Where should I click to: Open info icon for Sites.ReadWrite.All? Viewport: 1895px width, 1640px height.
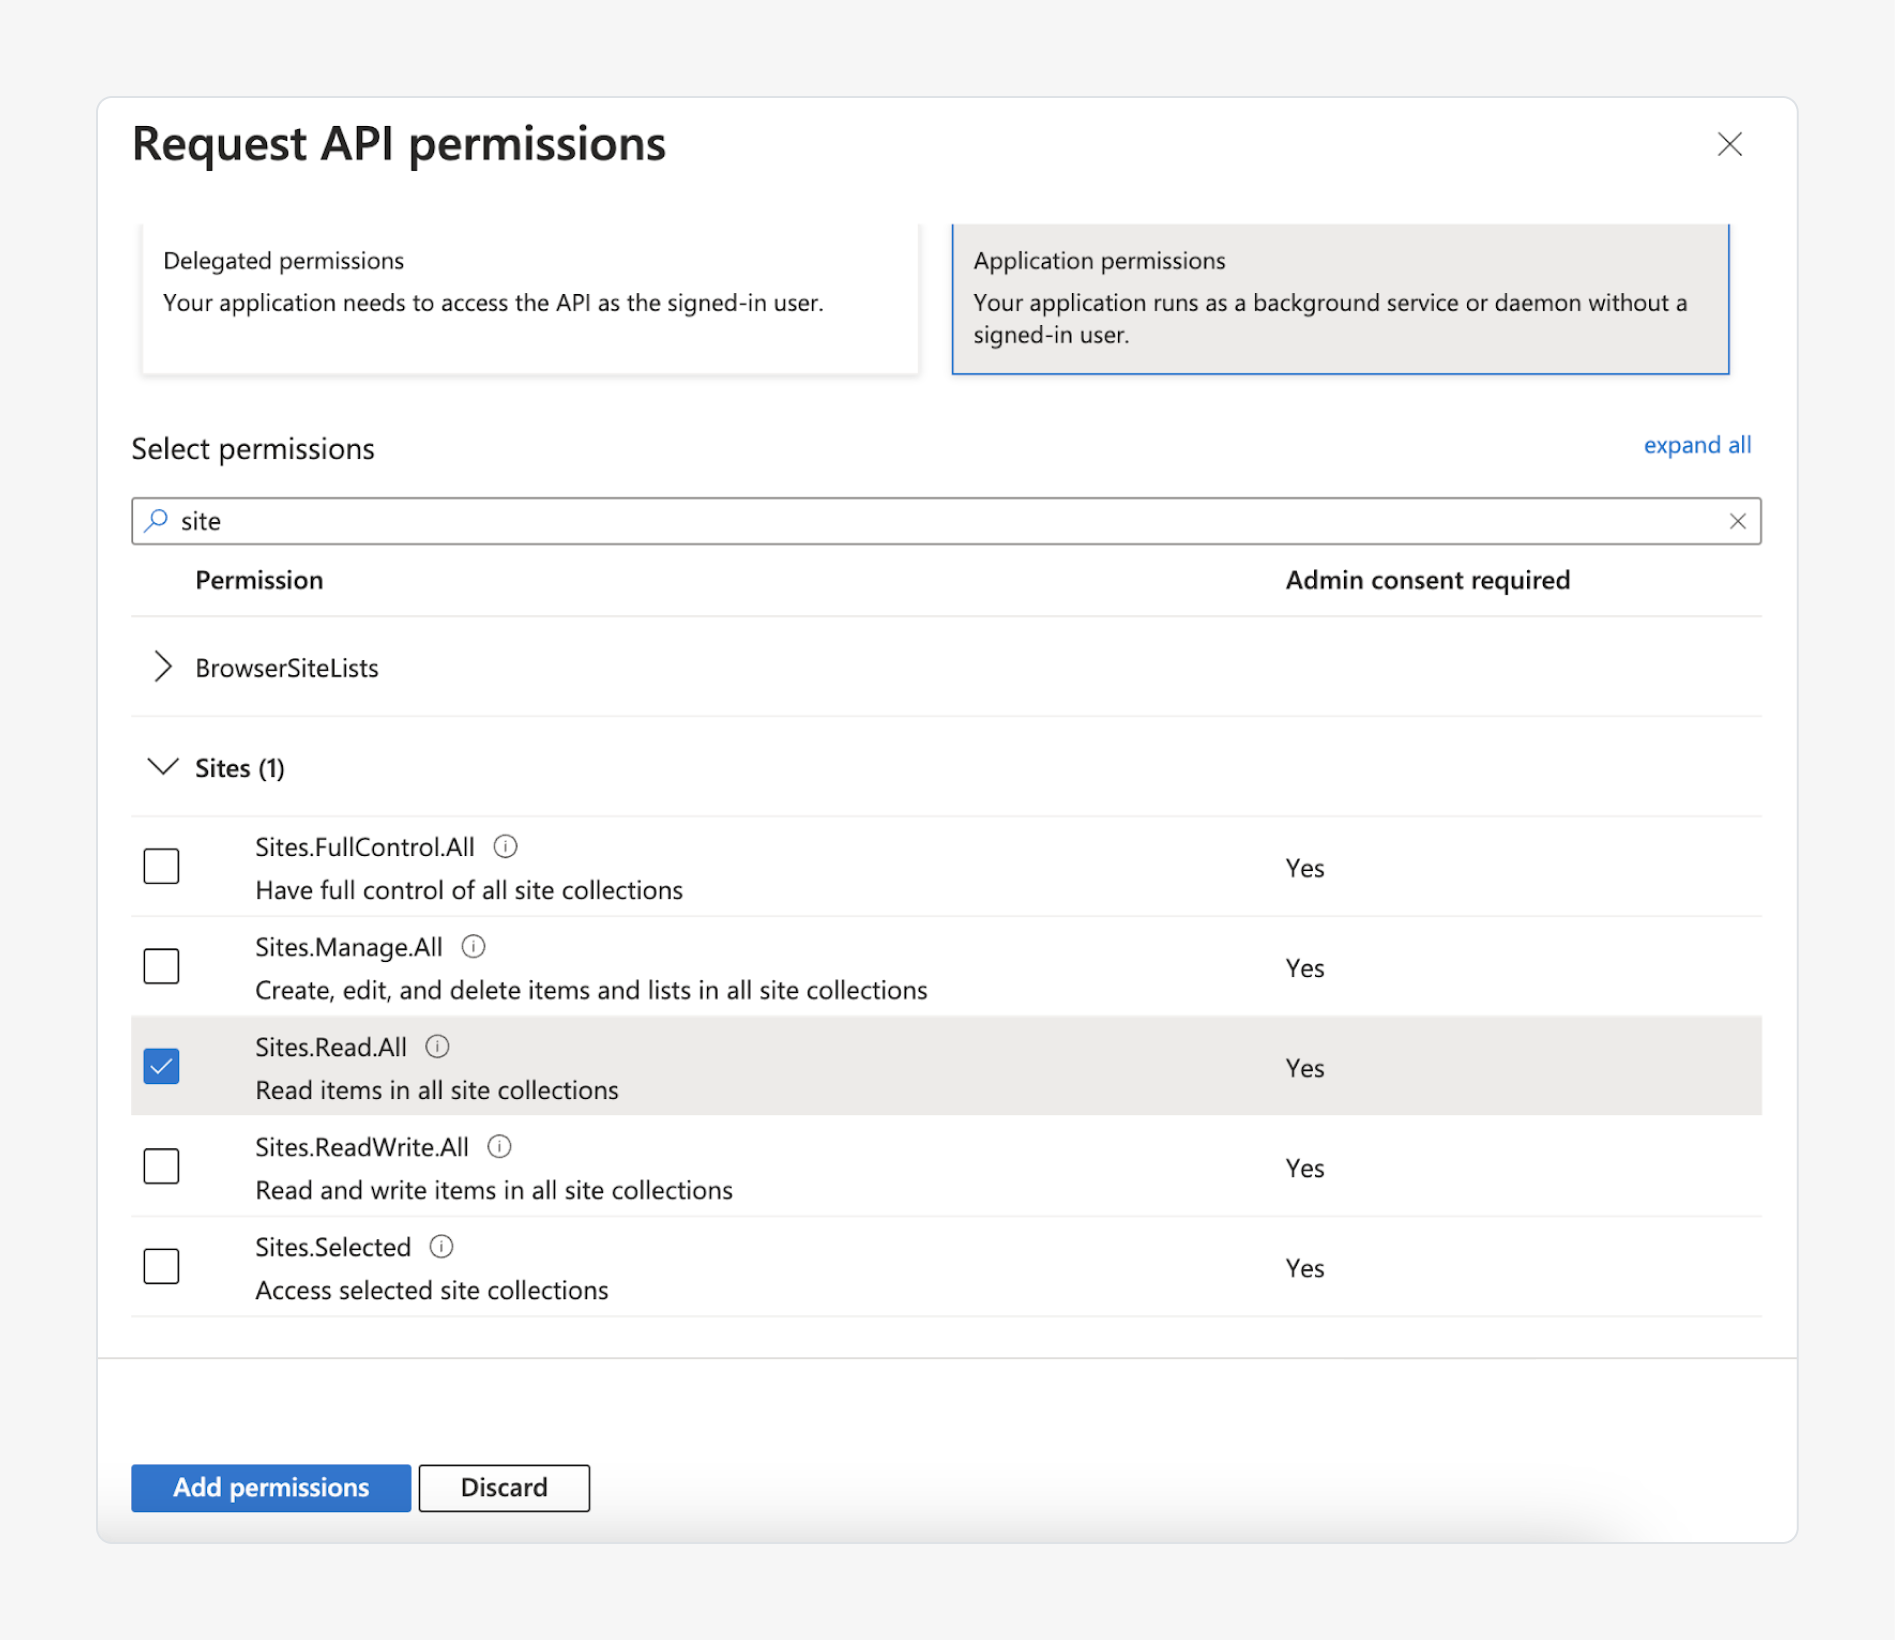coord(499,1147)
